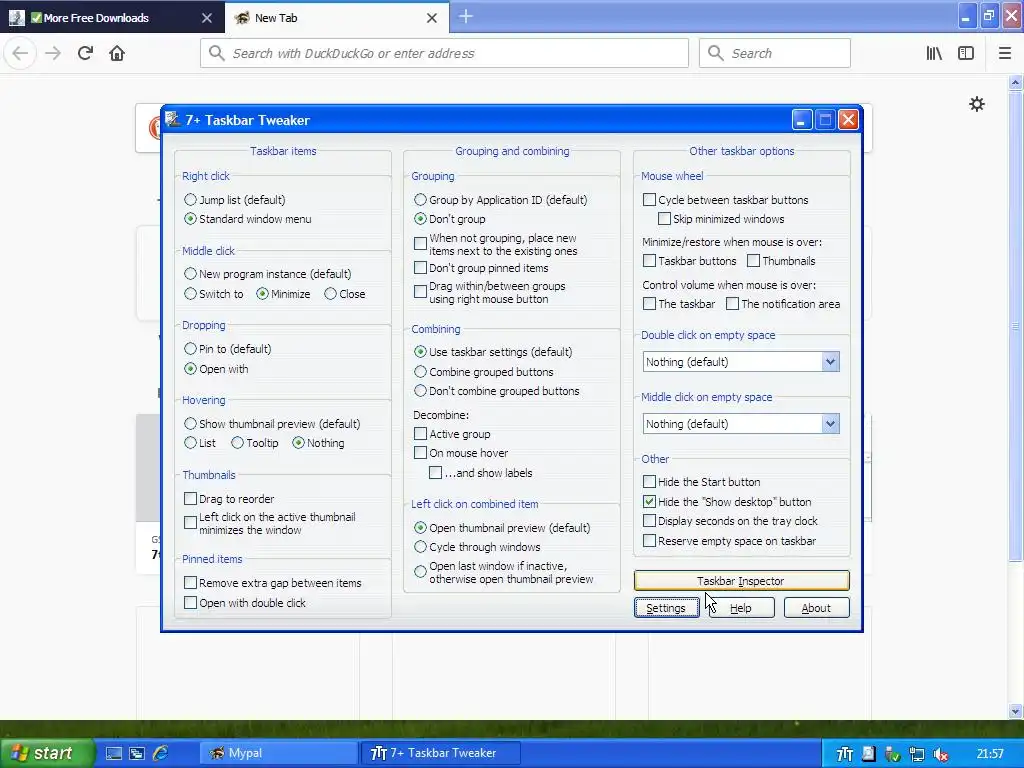
Task: Open a new tab with plus button
Action: click(x=466, y=17)
